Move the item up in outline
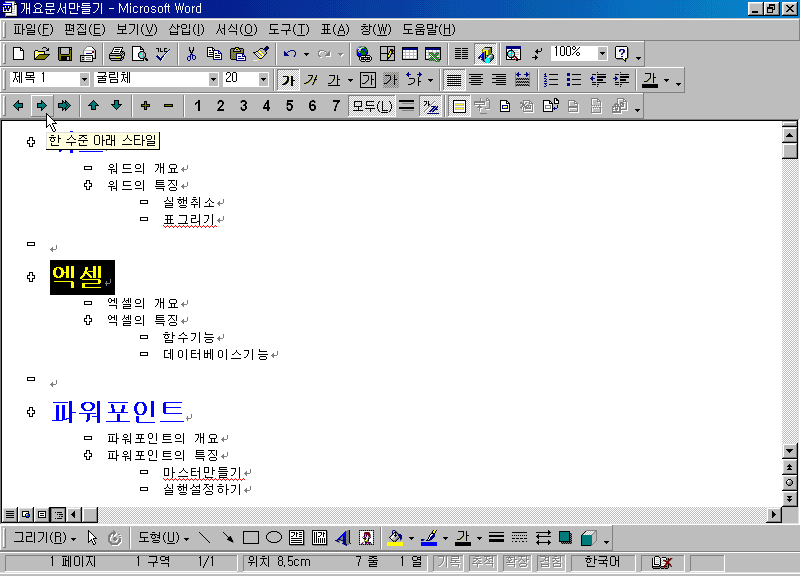The image size is (800, 576). point(93,106)
